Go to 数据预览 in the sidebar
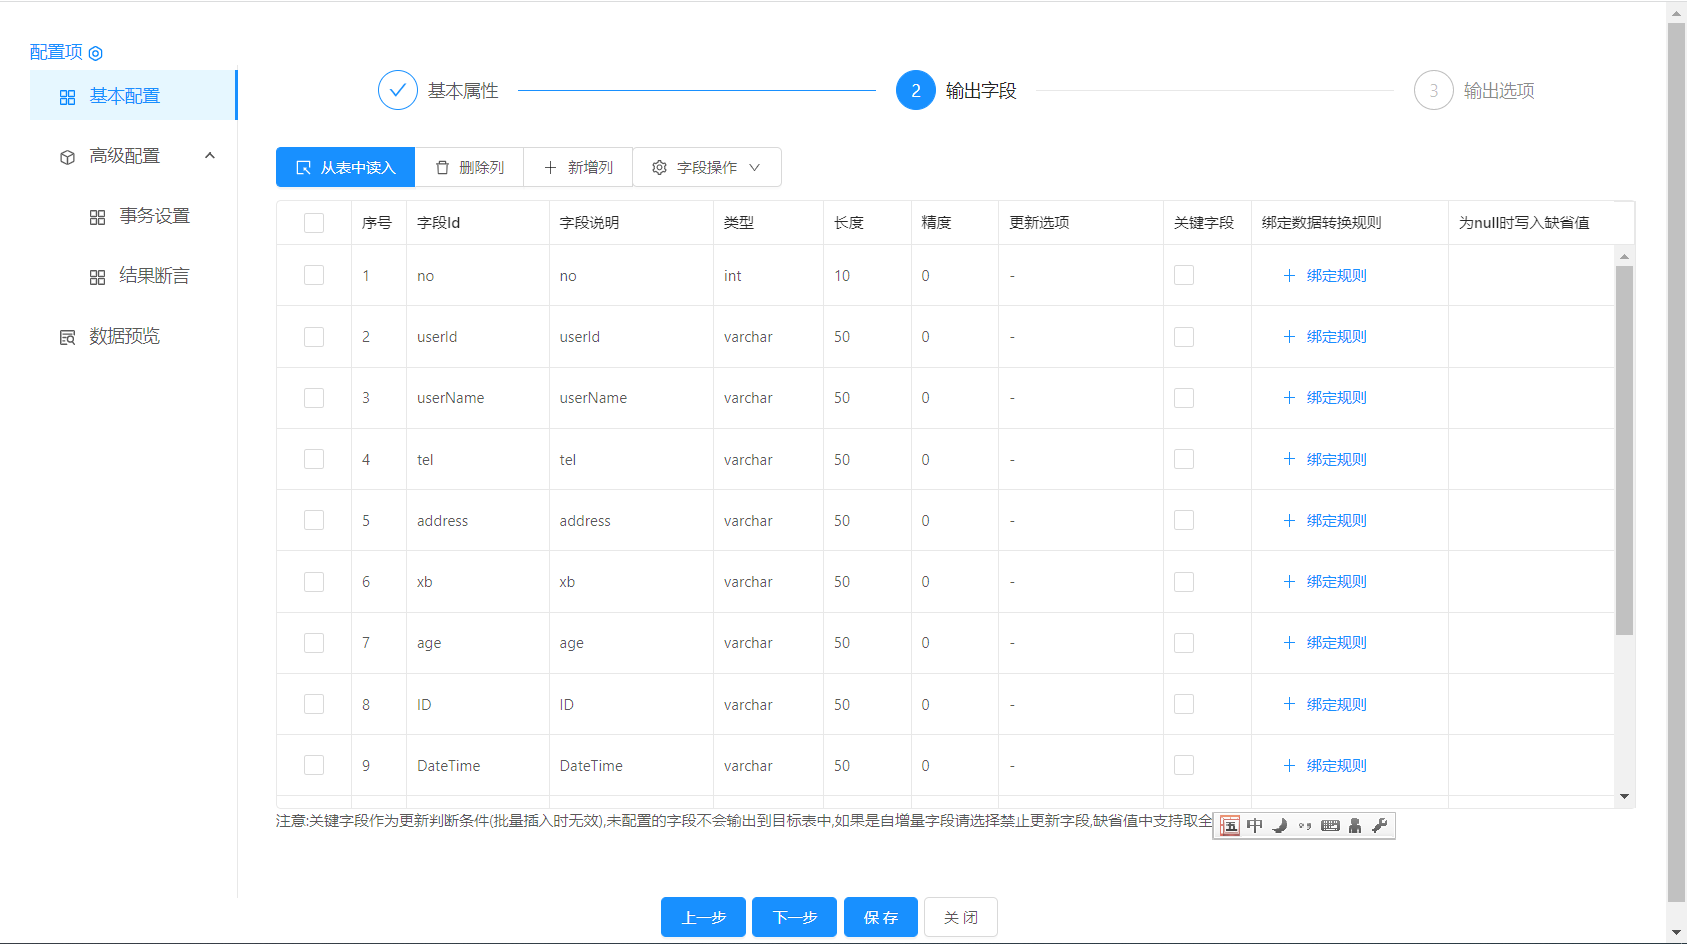This screenshot has height=944, width=1687. [x=124, y=336]
